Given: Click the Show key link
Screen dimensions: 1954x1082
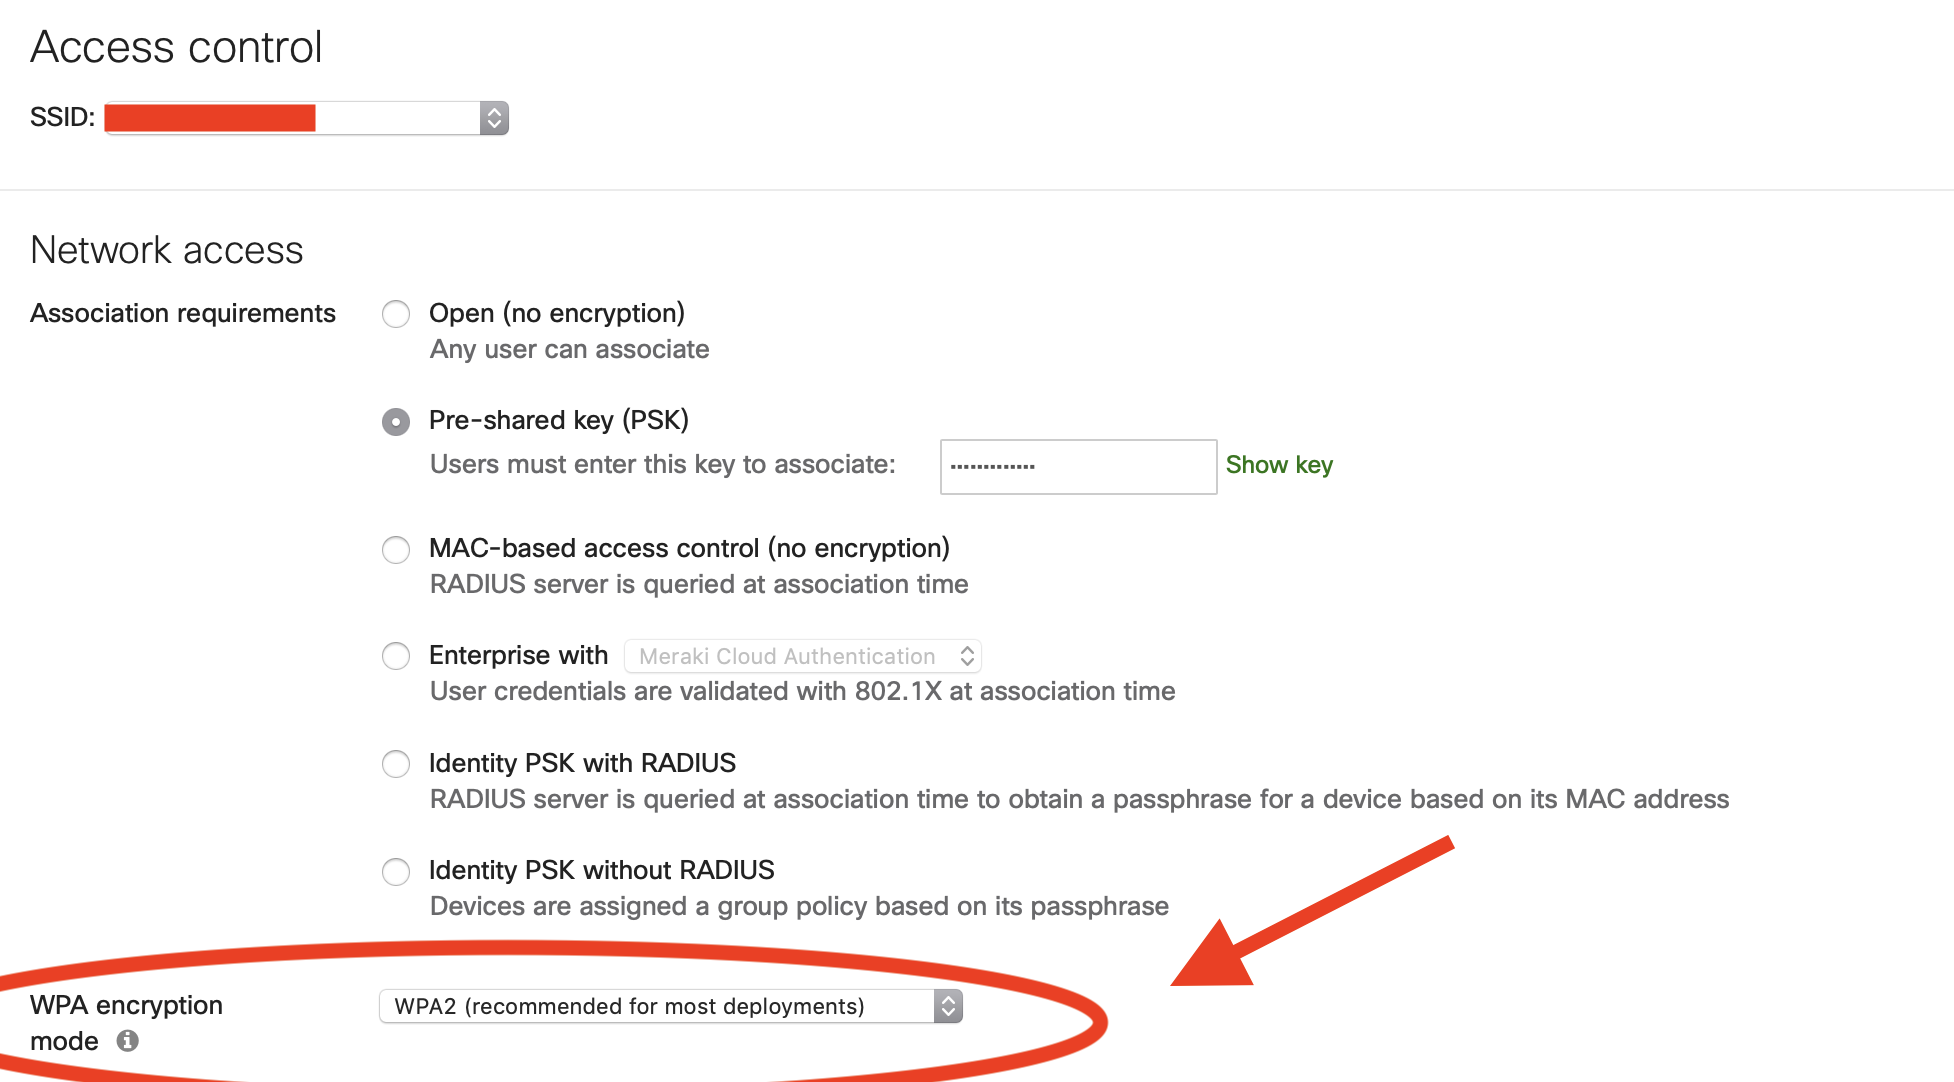Looking at the screenshot, I should coord(1279,465).
